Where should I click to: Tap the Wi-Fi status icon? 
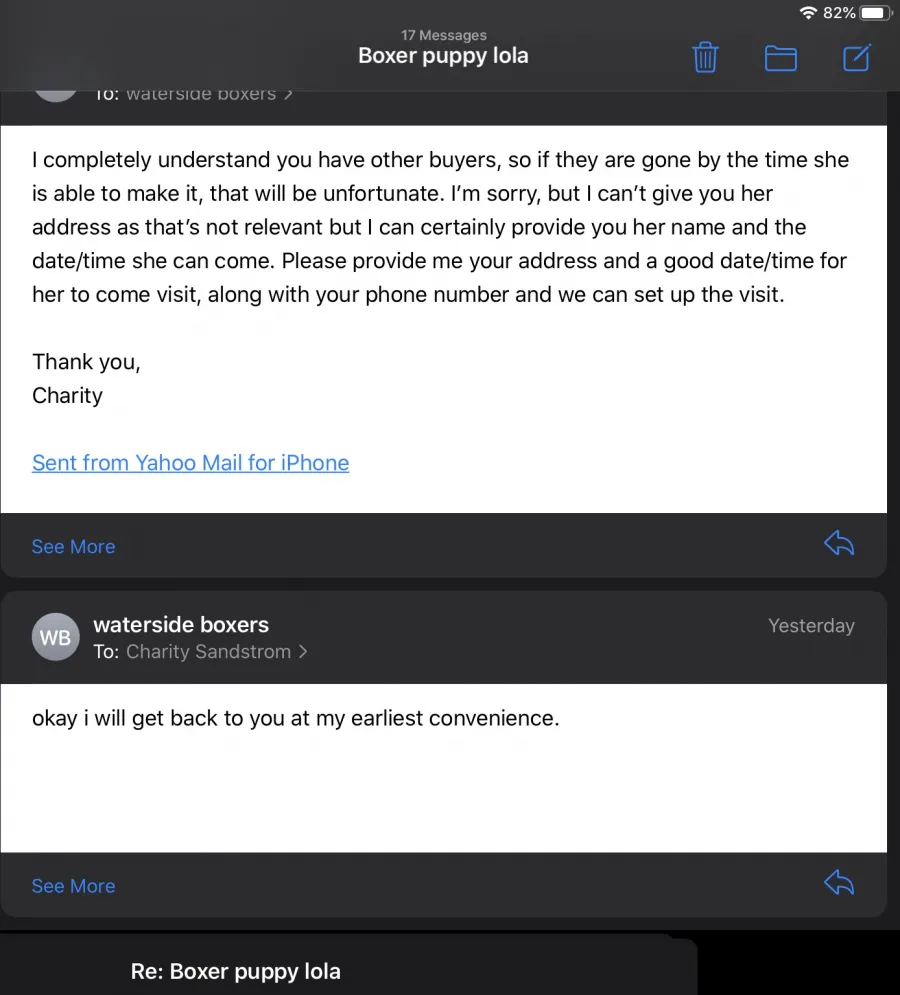tap(808, 13)
